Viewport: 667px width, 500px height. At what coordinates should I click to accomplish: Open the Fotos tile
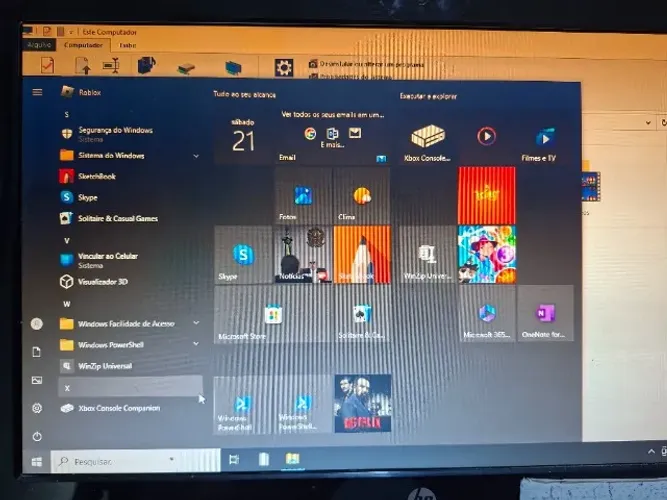303,195
